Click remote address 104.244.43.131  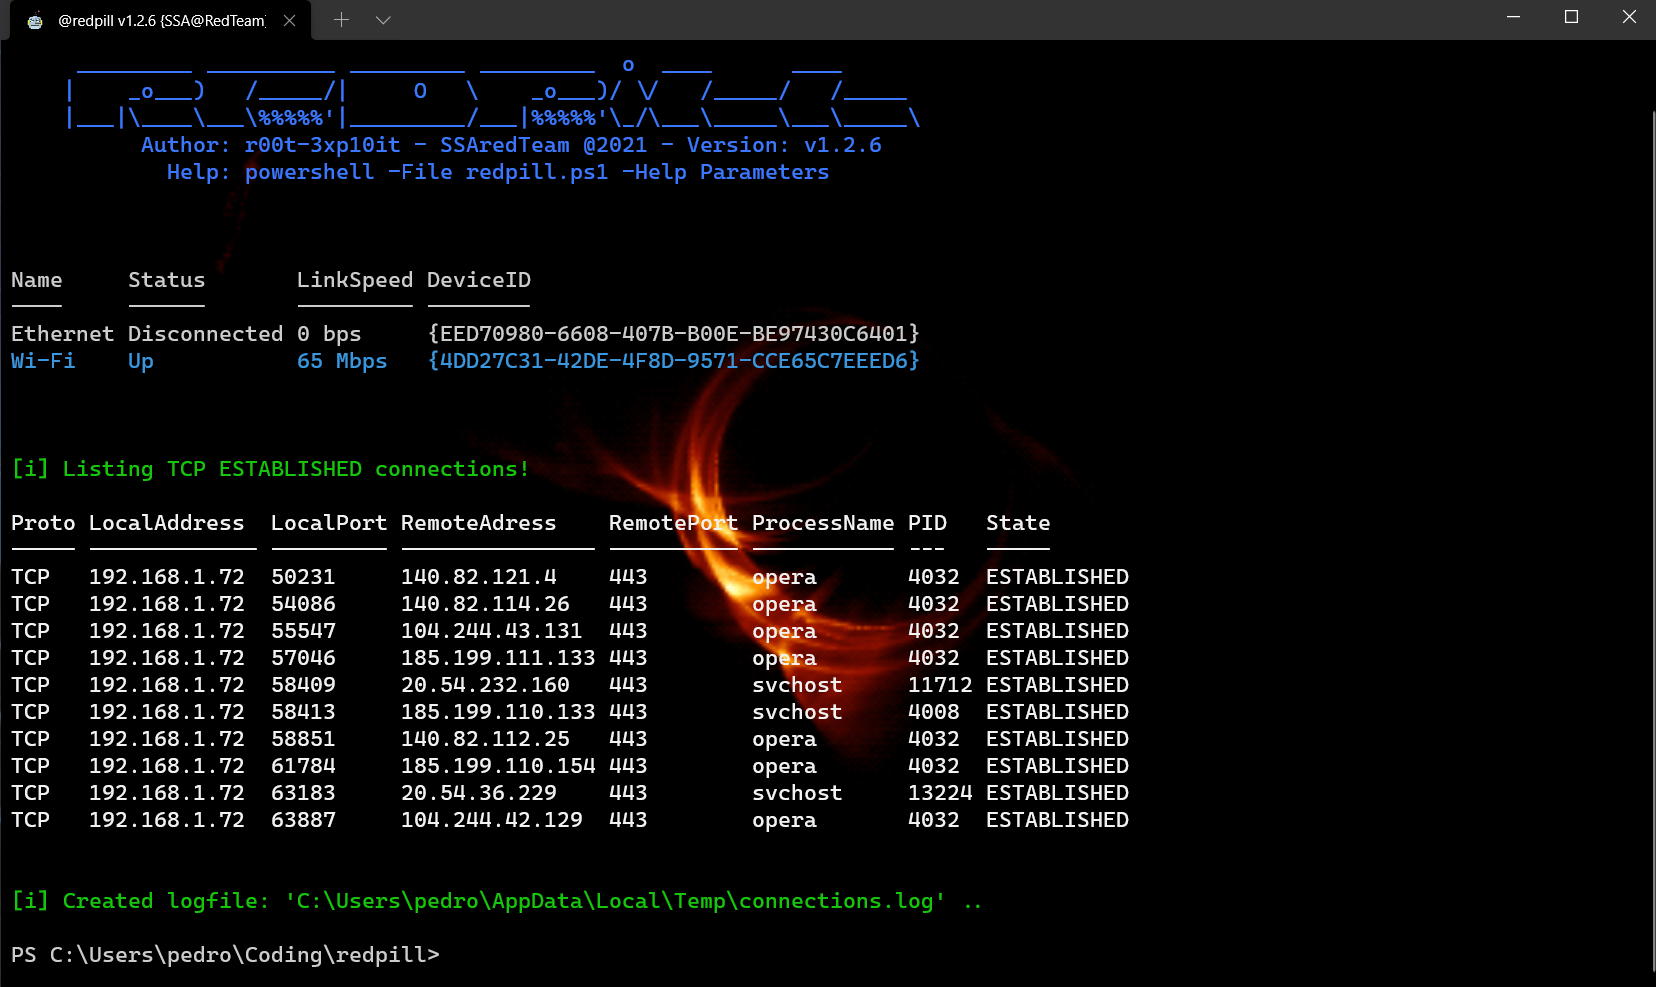tap(491, 631)
